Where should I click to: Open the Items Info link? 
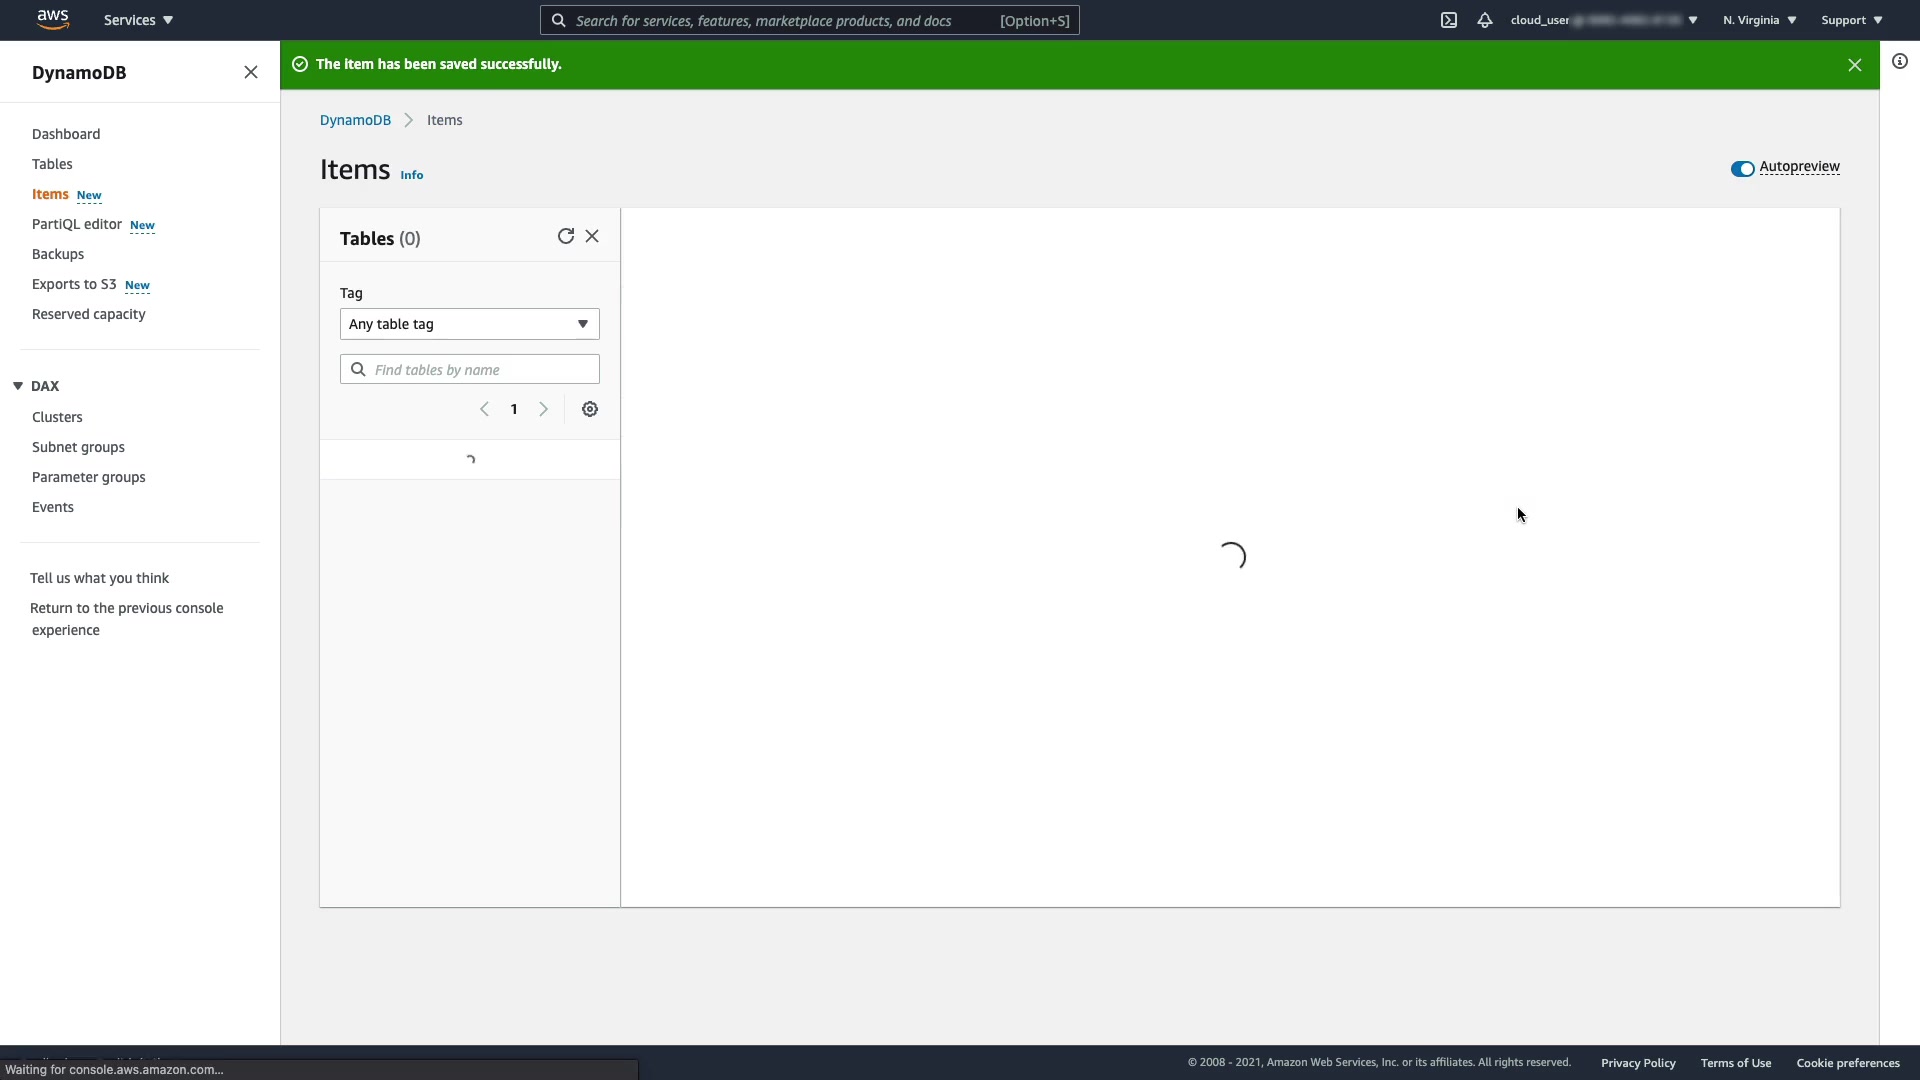pos(412,175)
